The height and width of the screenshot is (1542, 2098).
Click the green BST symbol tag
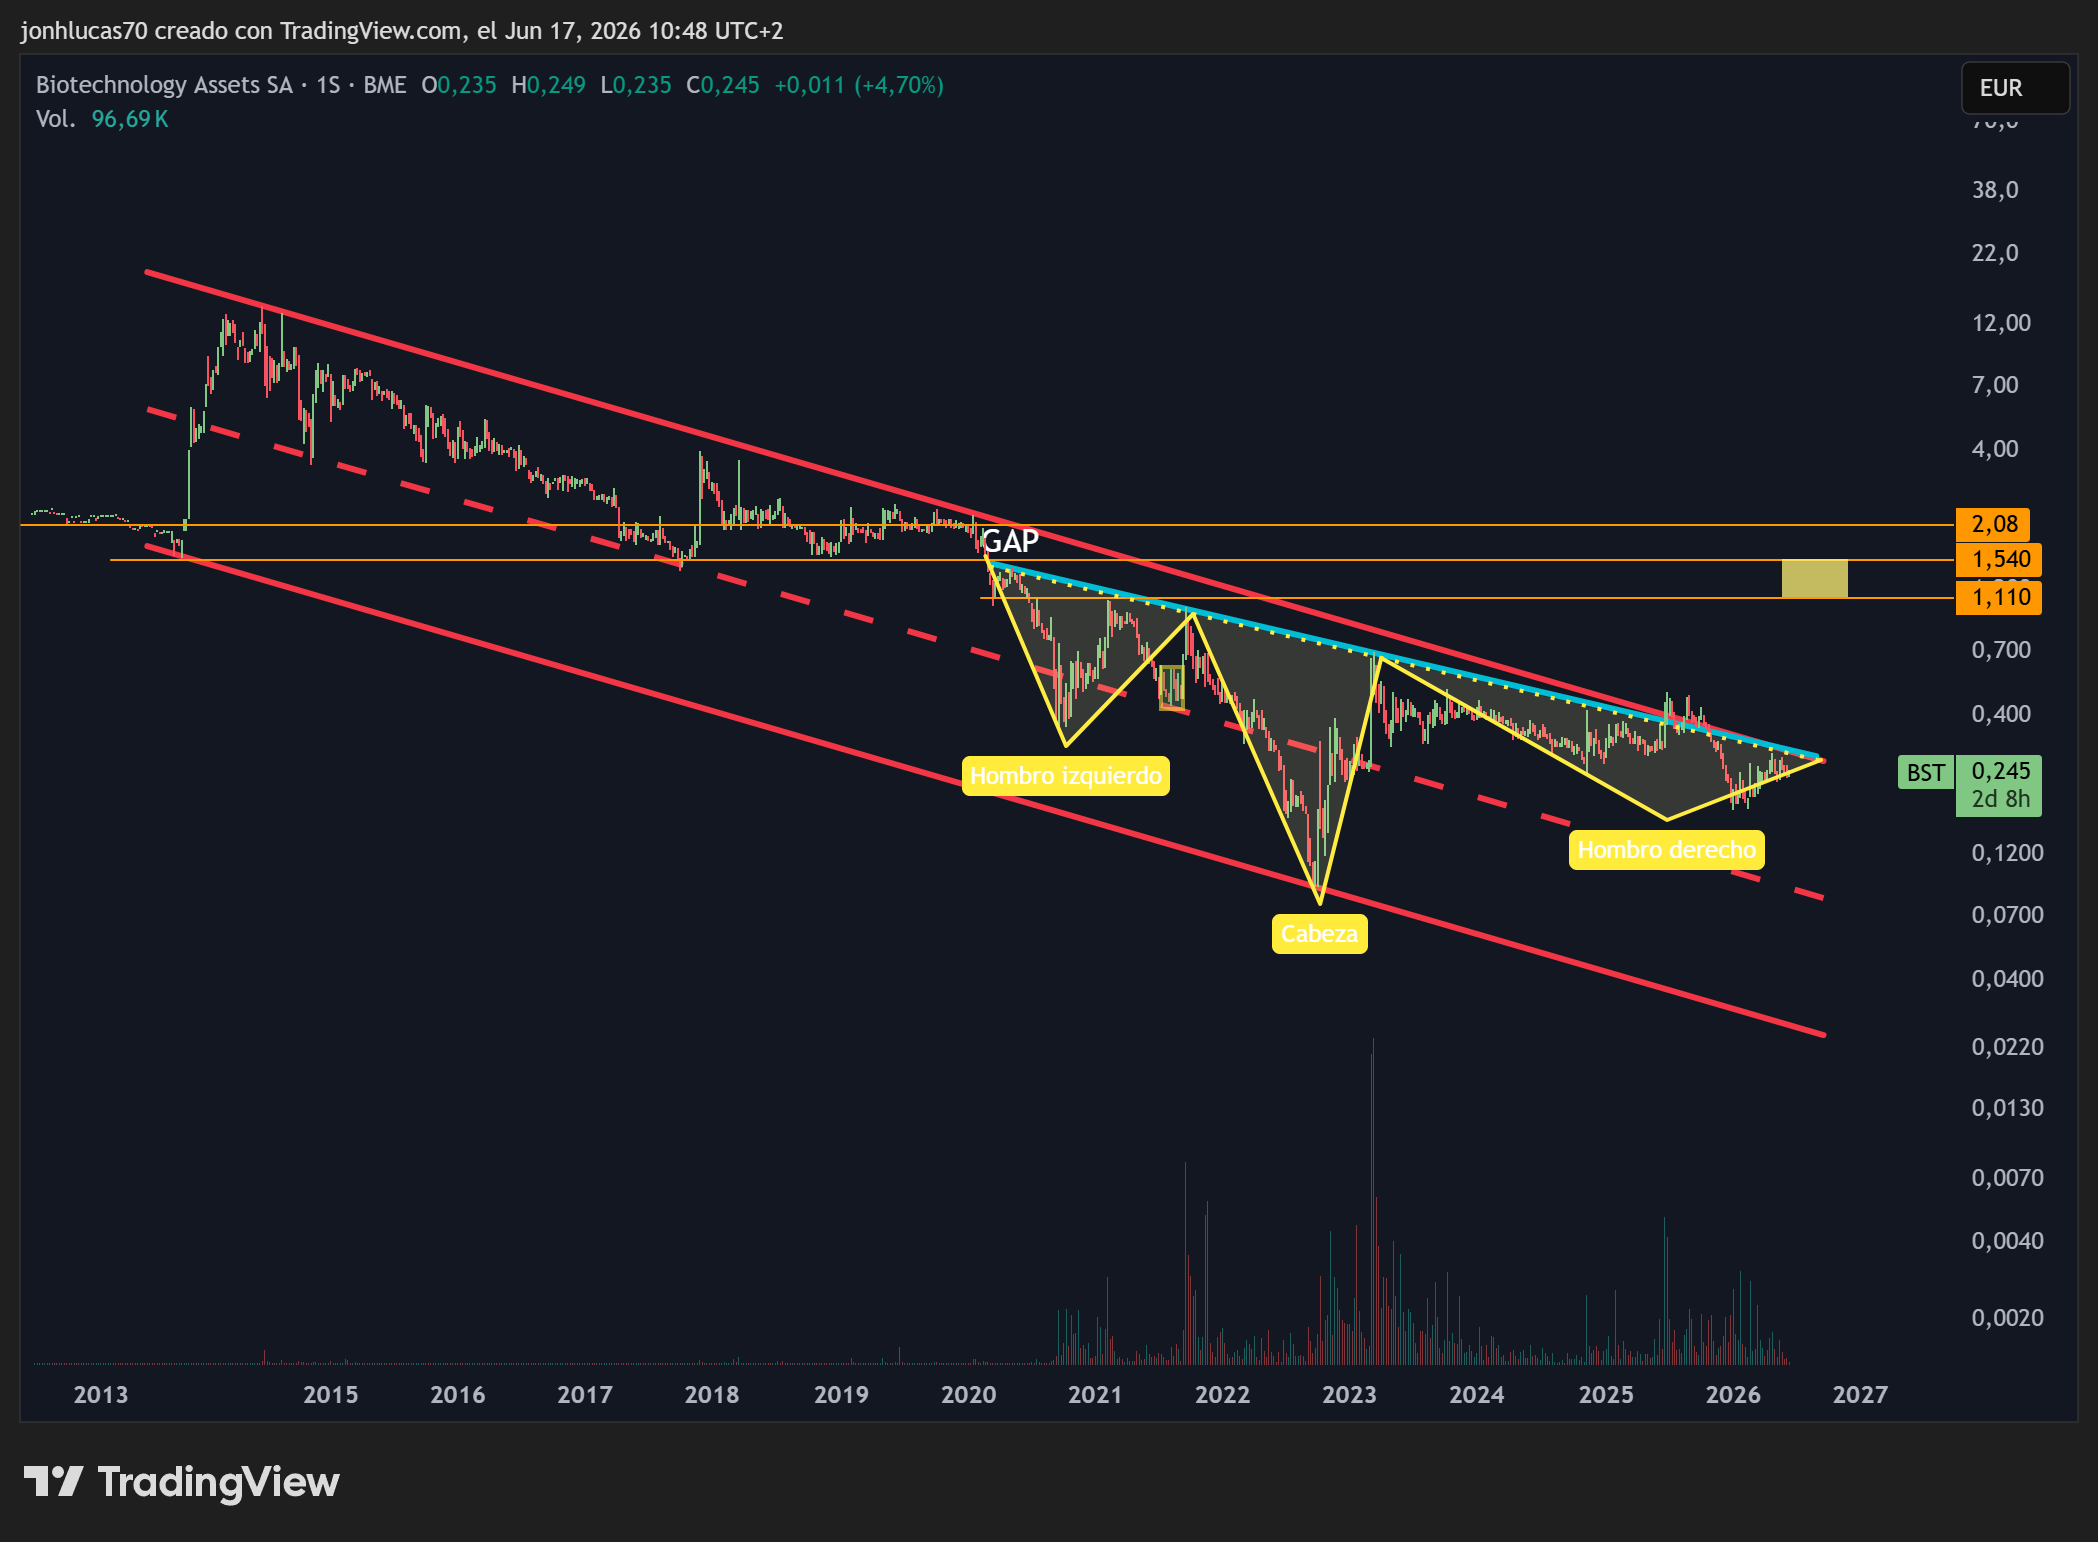[1925, 773]
